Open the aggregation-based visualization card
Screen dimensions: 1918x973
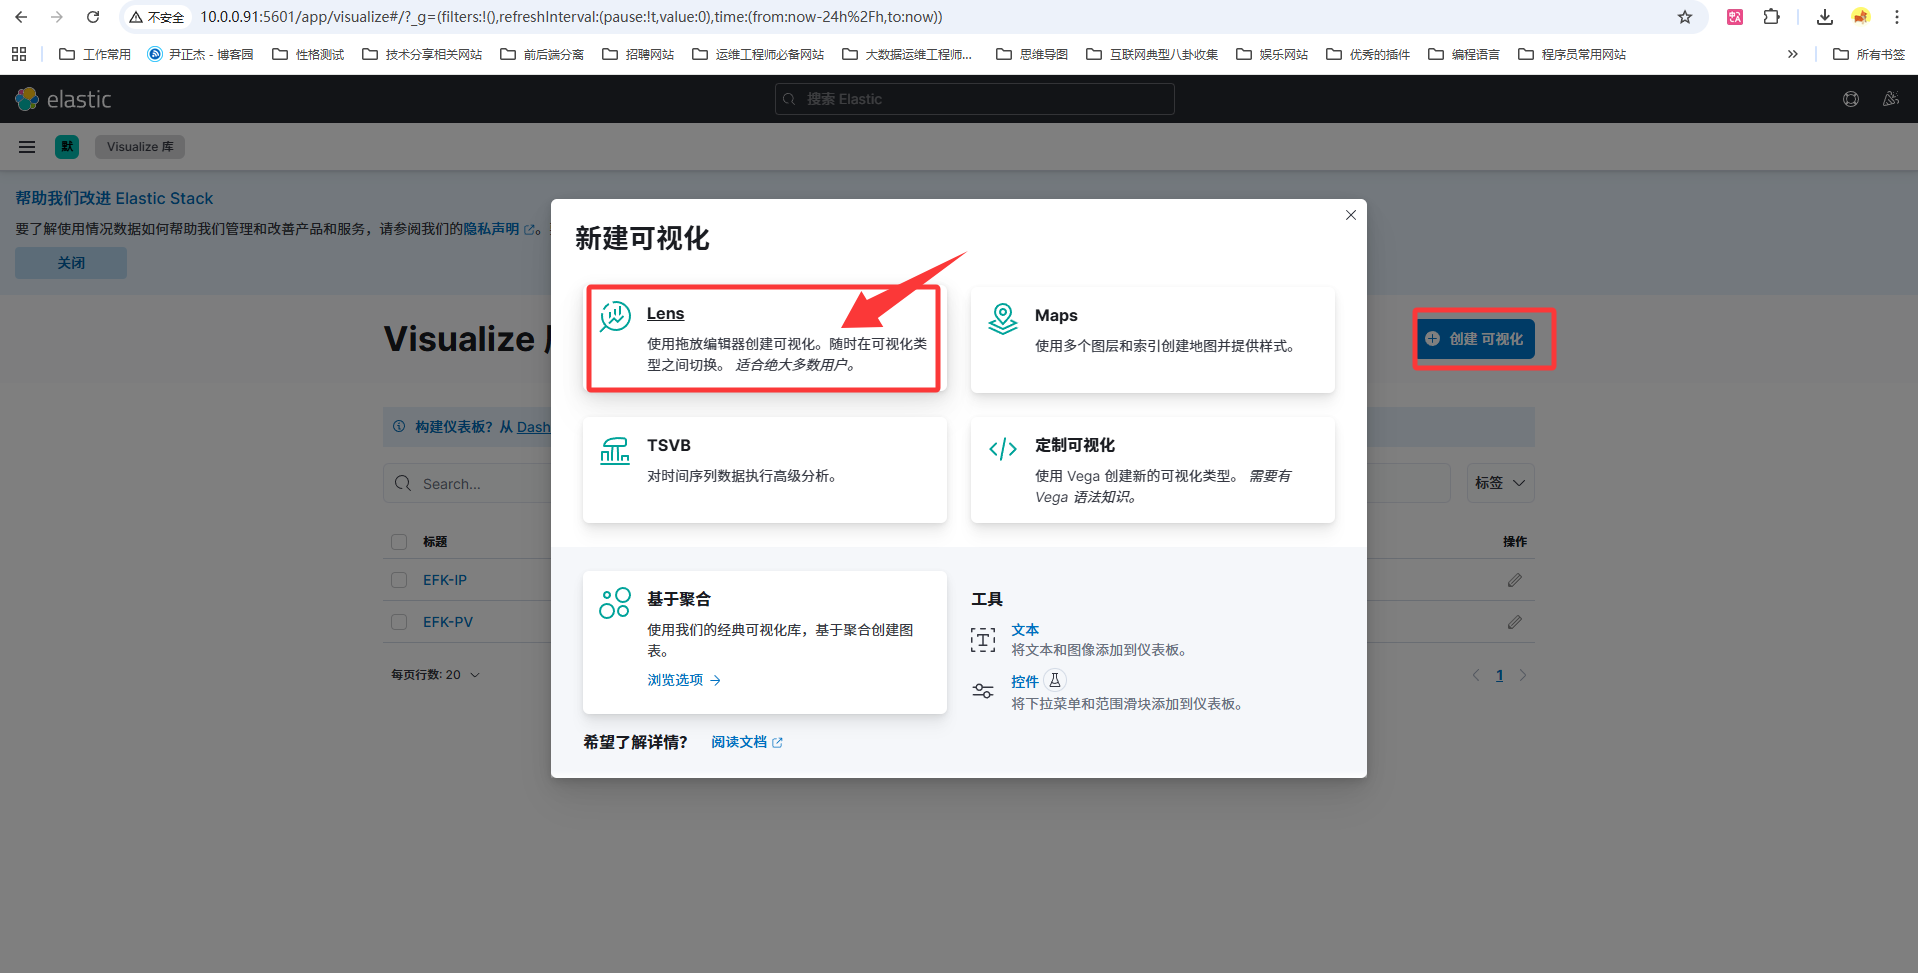765,642
